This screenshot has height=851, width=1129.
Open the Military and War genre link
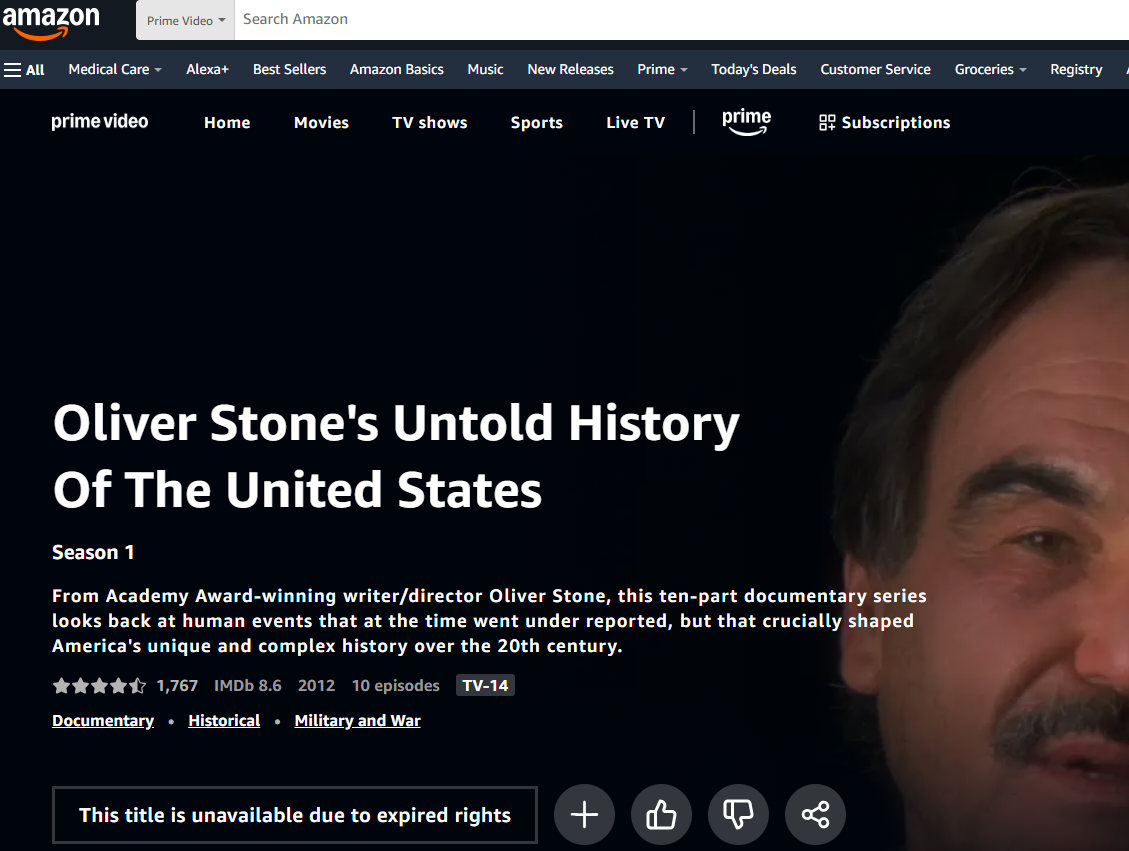tap(357, 721)
